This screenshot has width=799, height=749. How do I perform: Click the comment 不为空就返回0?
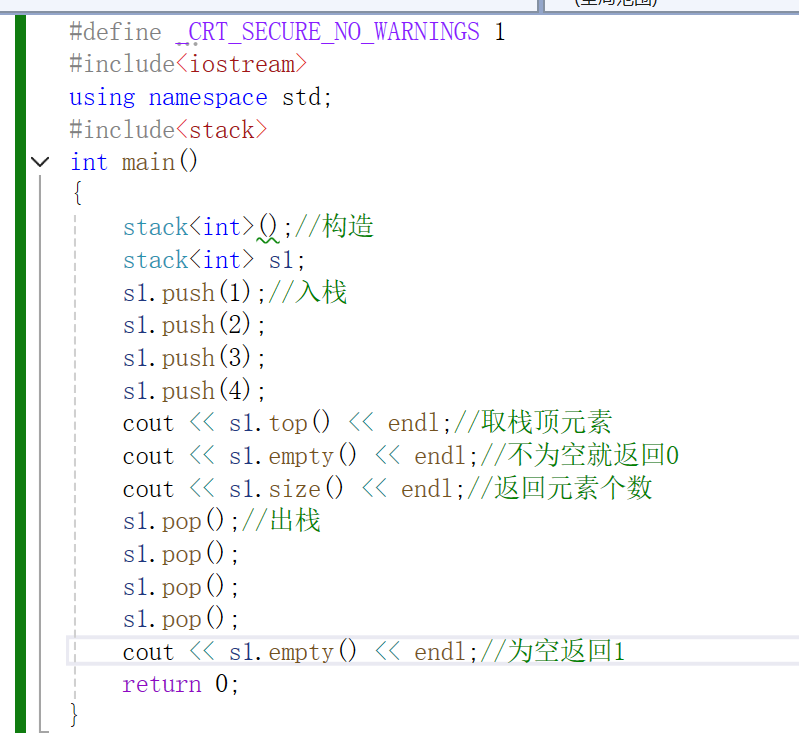point(579,456)
